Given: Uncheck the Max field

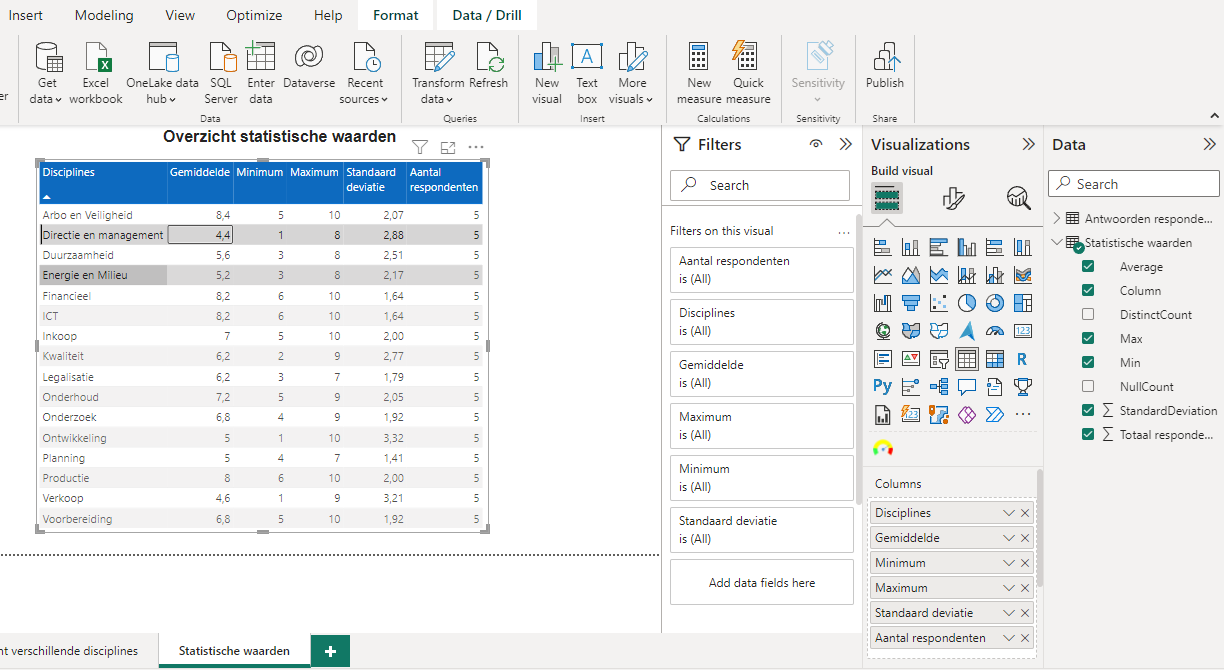Looking at the screenshot, I should pos(1088,339).
